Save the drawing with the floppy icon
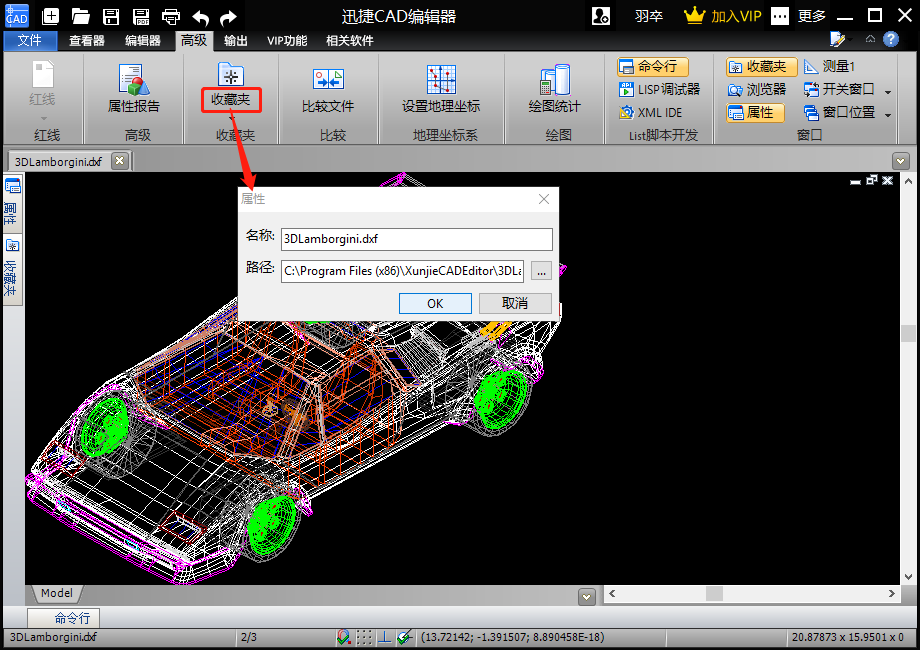 coord(111,16)
